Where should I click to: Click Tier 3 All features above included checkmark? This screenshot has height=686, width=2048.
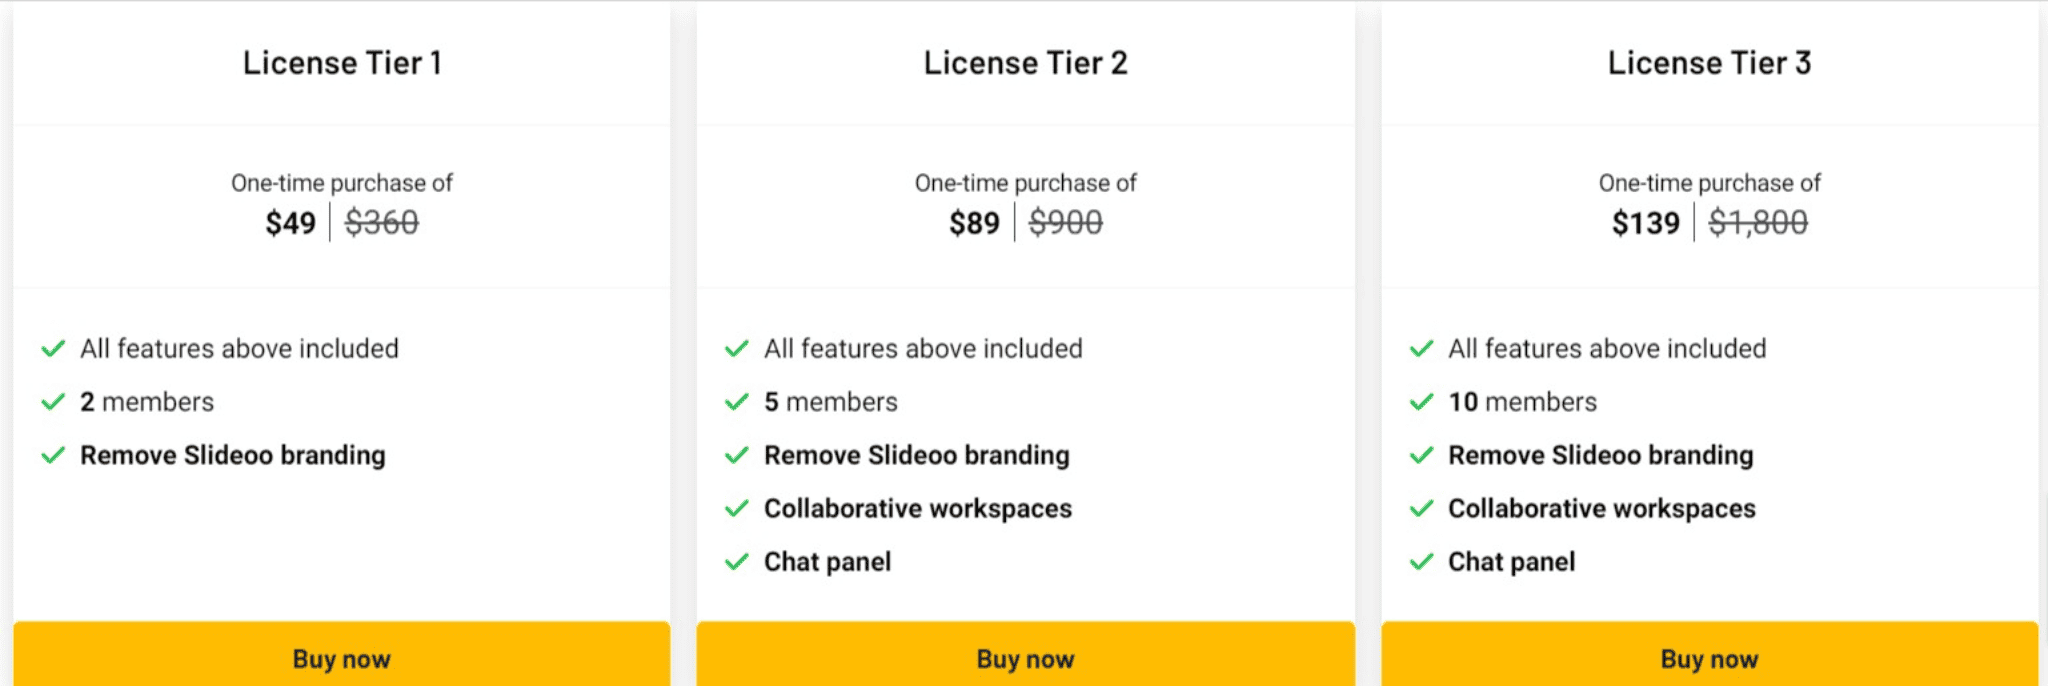[1421, 349]
